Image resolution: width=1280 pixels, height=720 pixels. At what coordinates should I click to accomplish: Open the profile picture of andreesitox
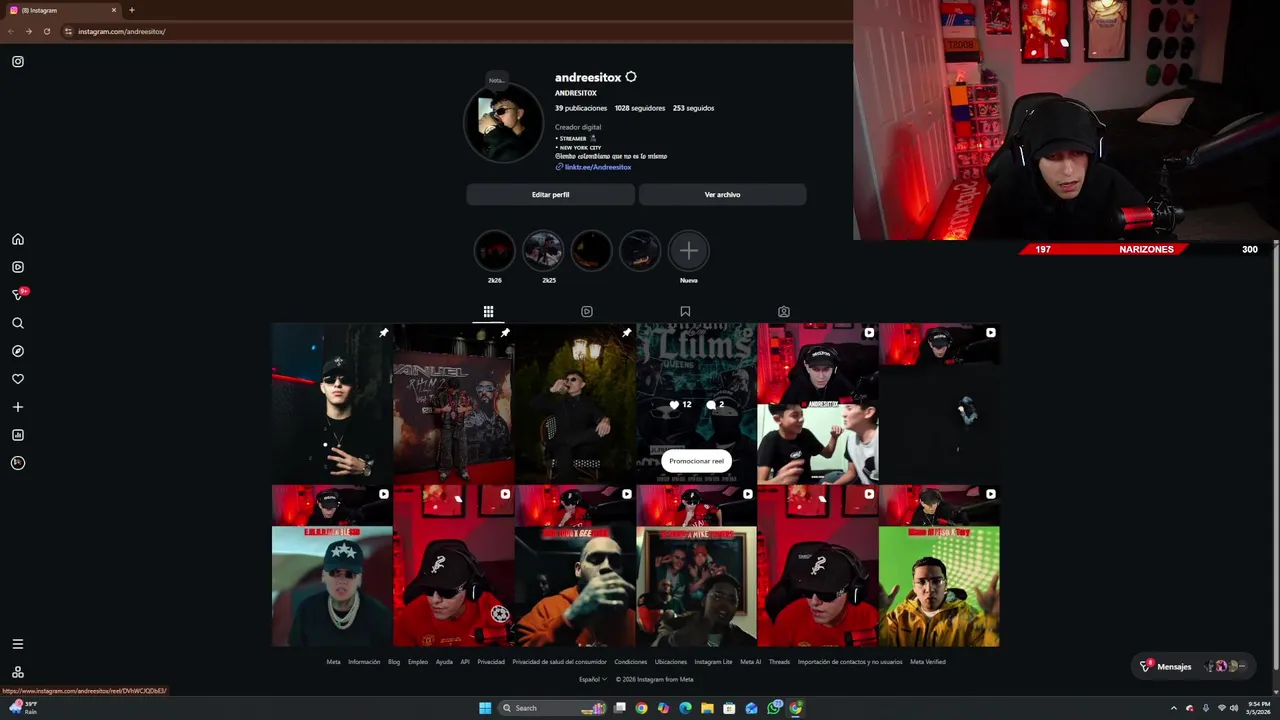click(503, 123)
